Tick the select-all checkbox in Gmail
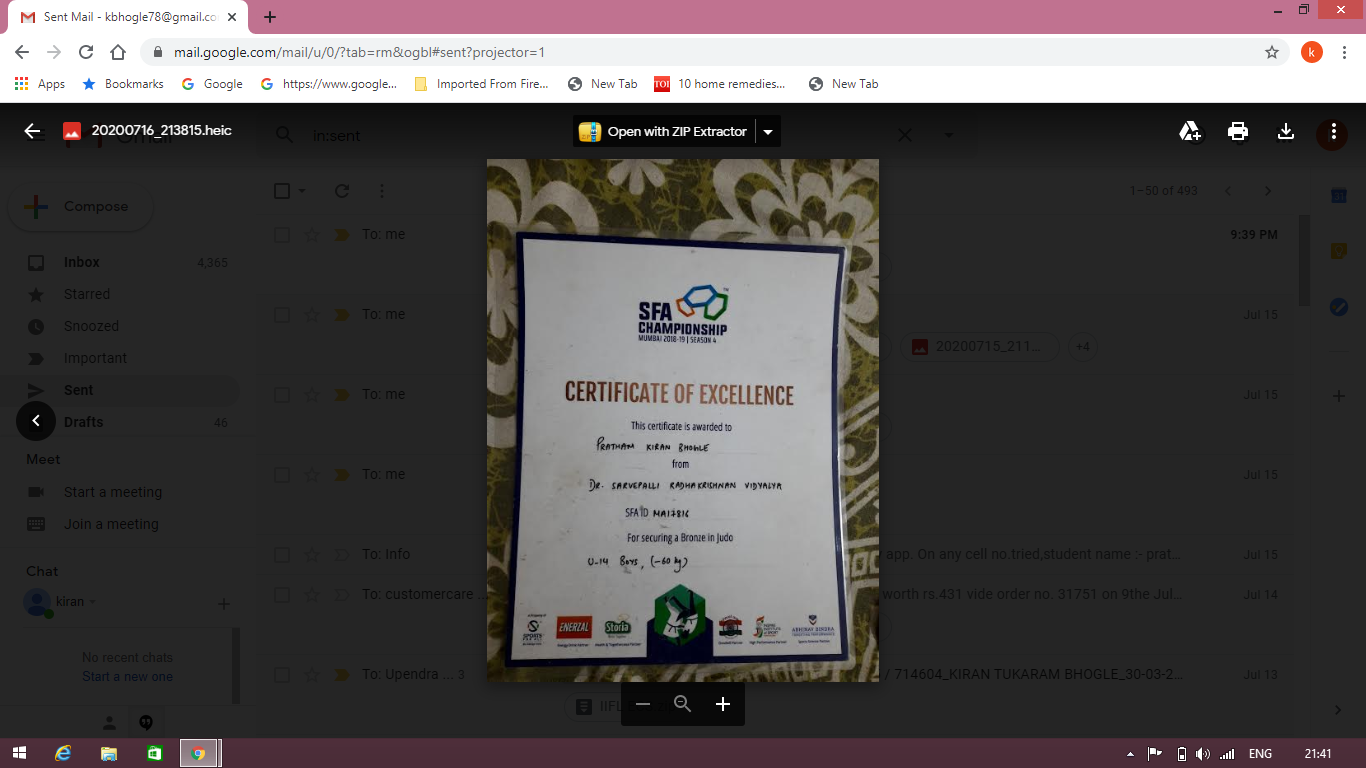Viewport: 1366px width, 768px height. (x=282, y=191)
